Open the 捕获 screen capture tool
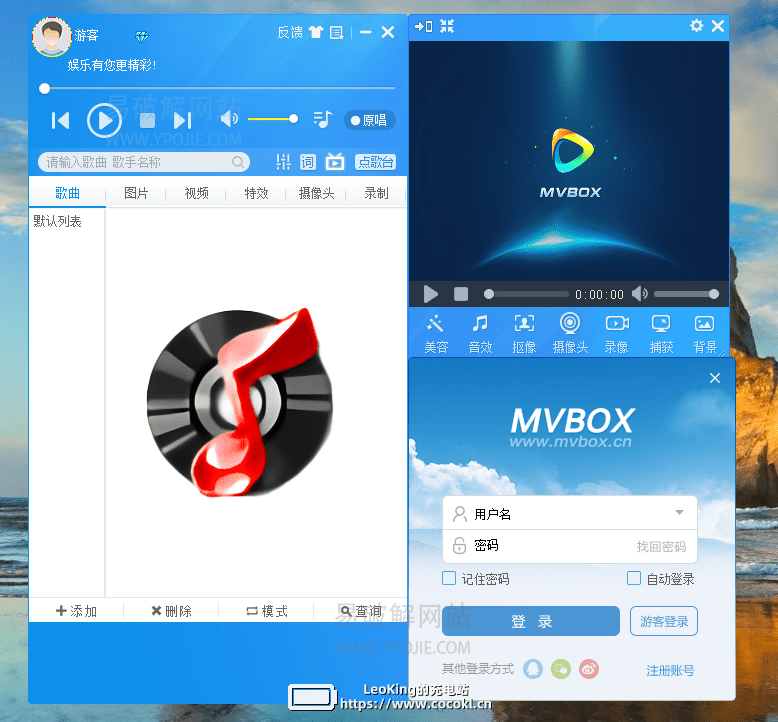The height and width of the screenshot is (722, 778). [x=661, y=333]
